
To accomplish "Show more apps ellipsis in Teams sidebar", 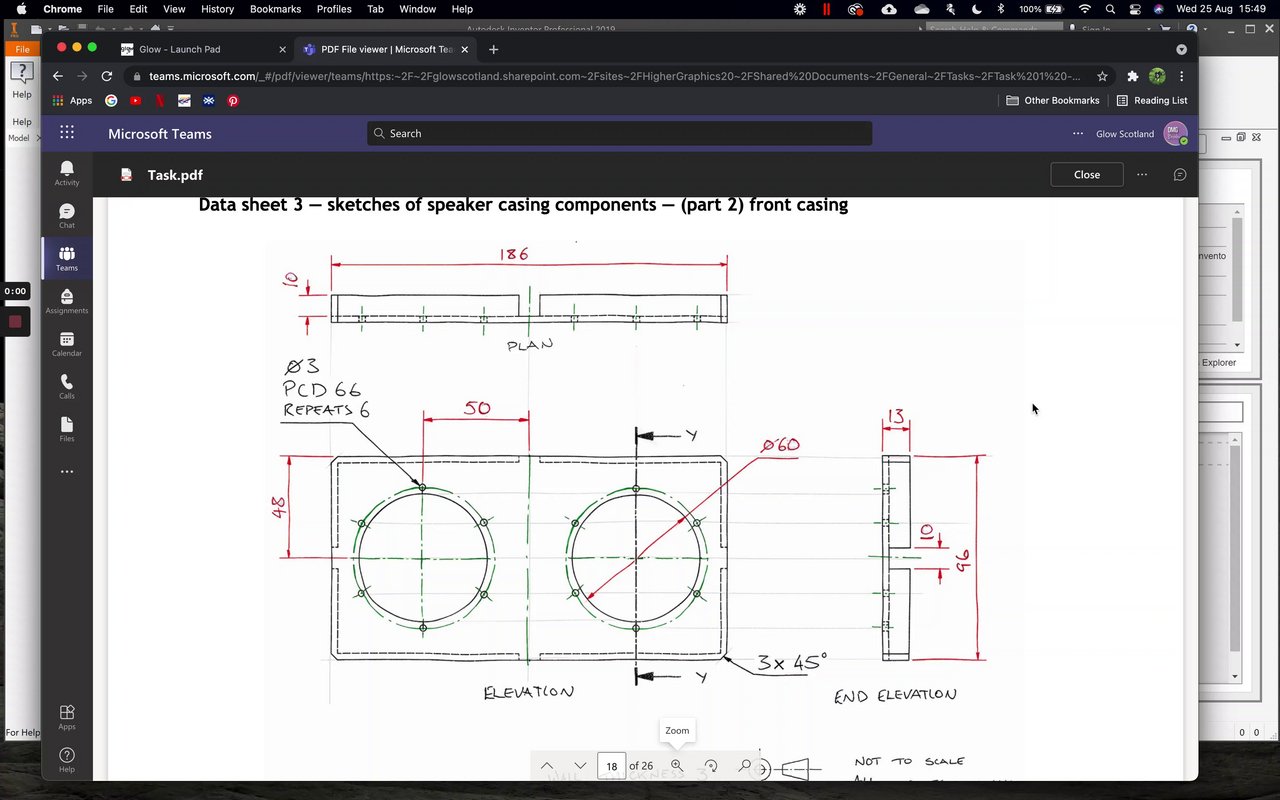I will pos(67,472).
